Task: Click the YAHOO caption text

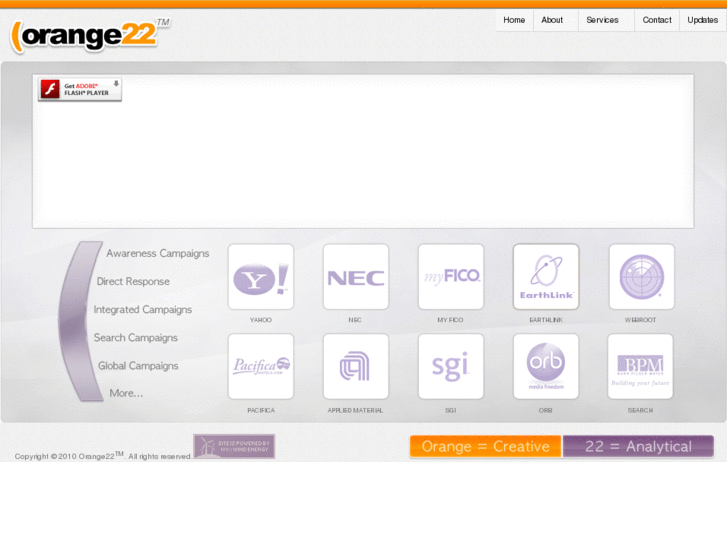Action: [x=261, y=320]
